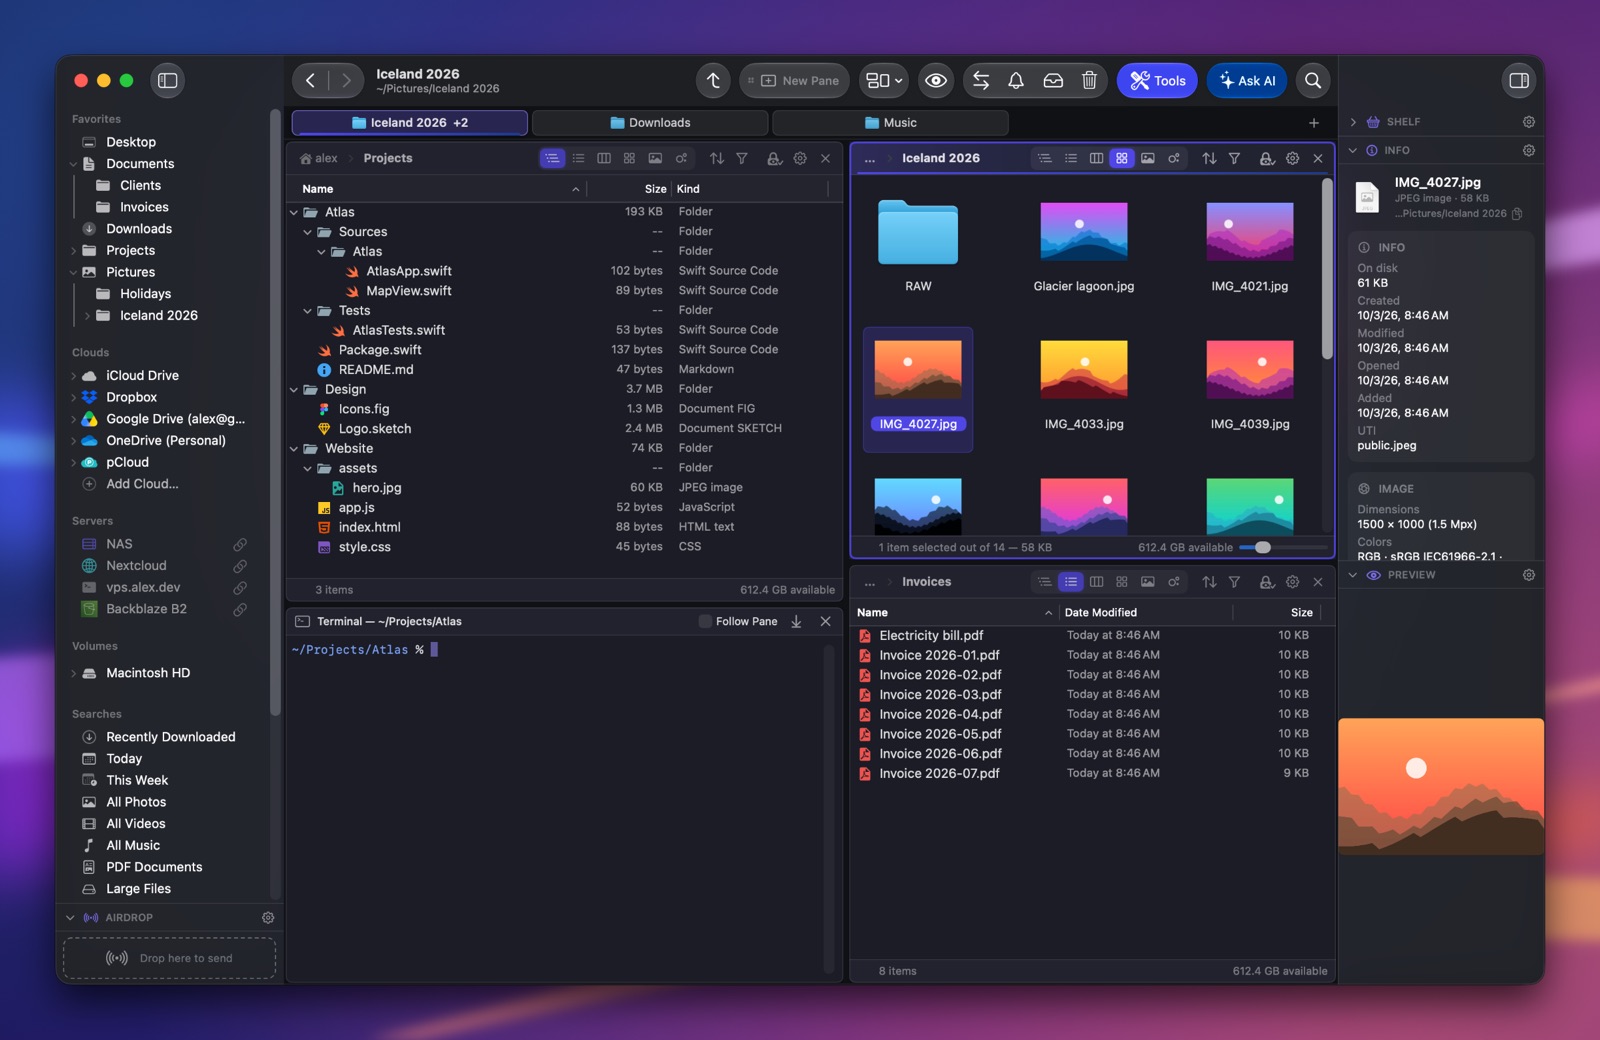Screen dimensions: 1600x1040
Task: Open Recently Downloaded saved search
Action: point(171,737)
